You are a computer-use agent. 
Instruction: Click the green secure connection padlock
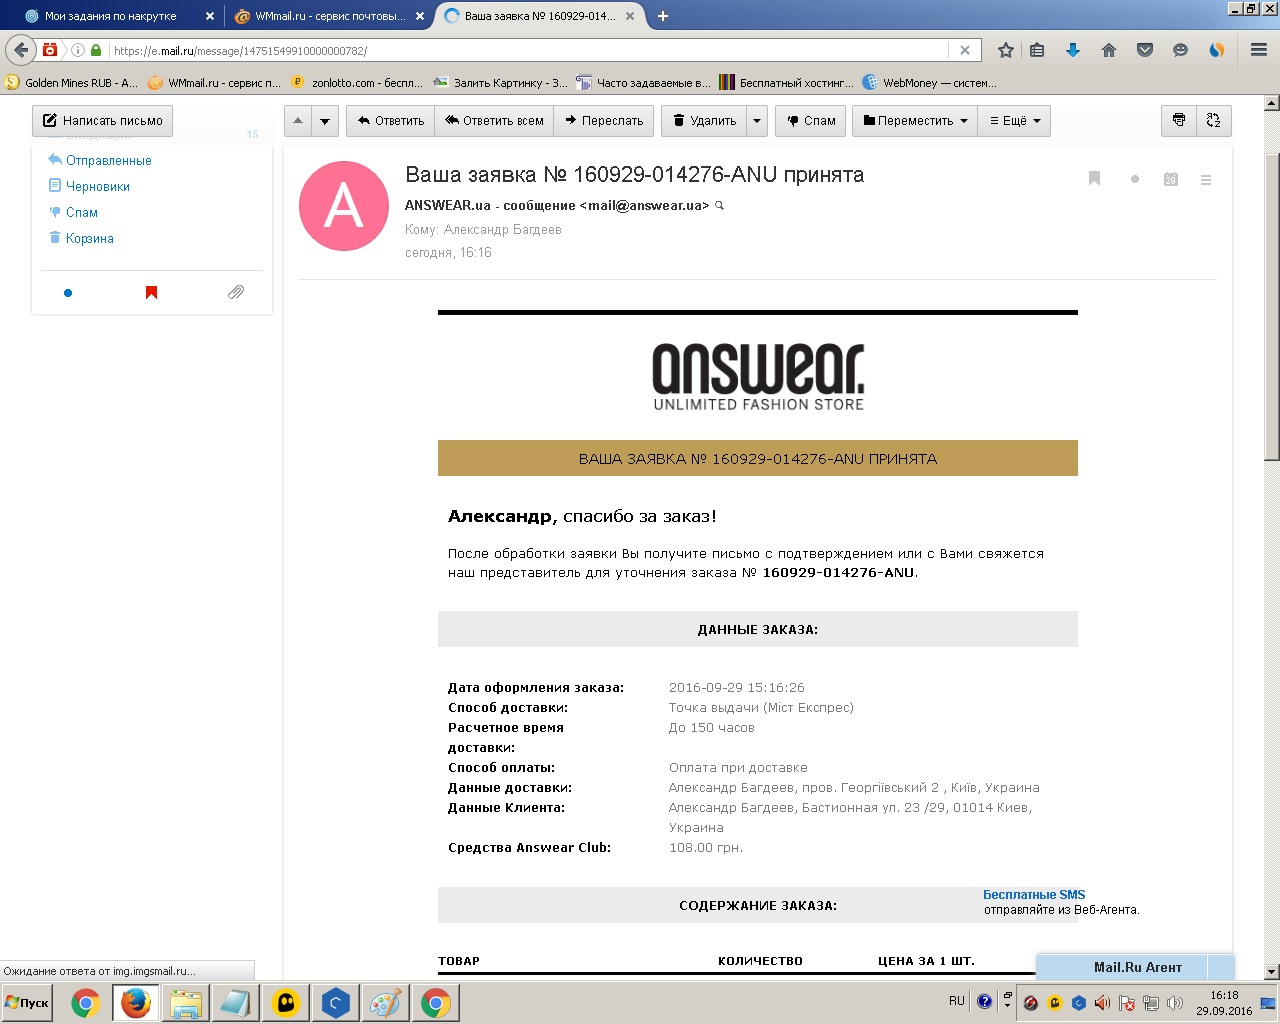[x=96, y=50]
